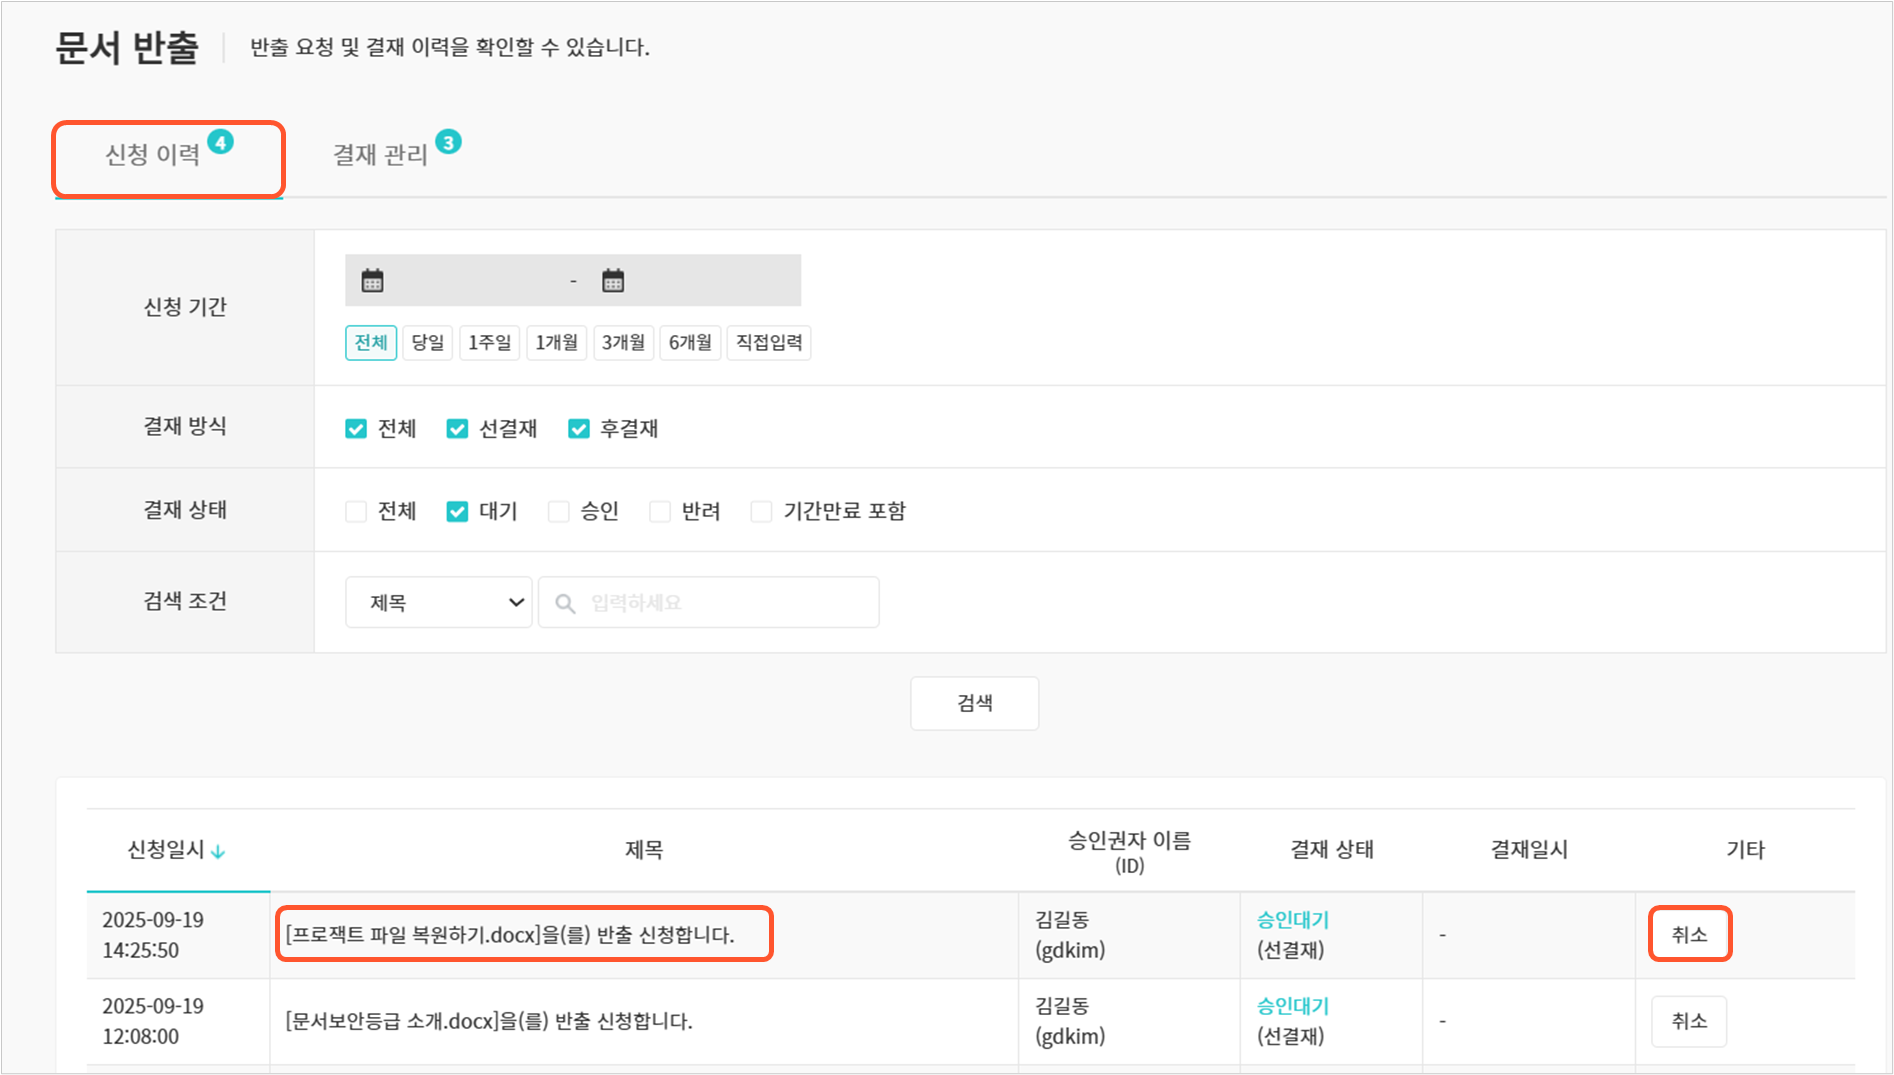Click the badge 4 on 신청 이력

click(221, 142)
